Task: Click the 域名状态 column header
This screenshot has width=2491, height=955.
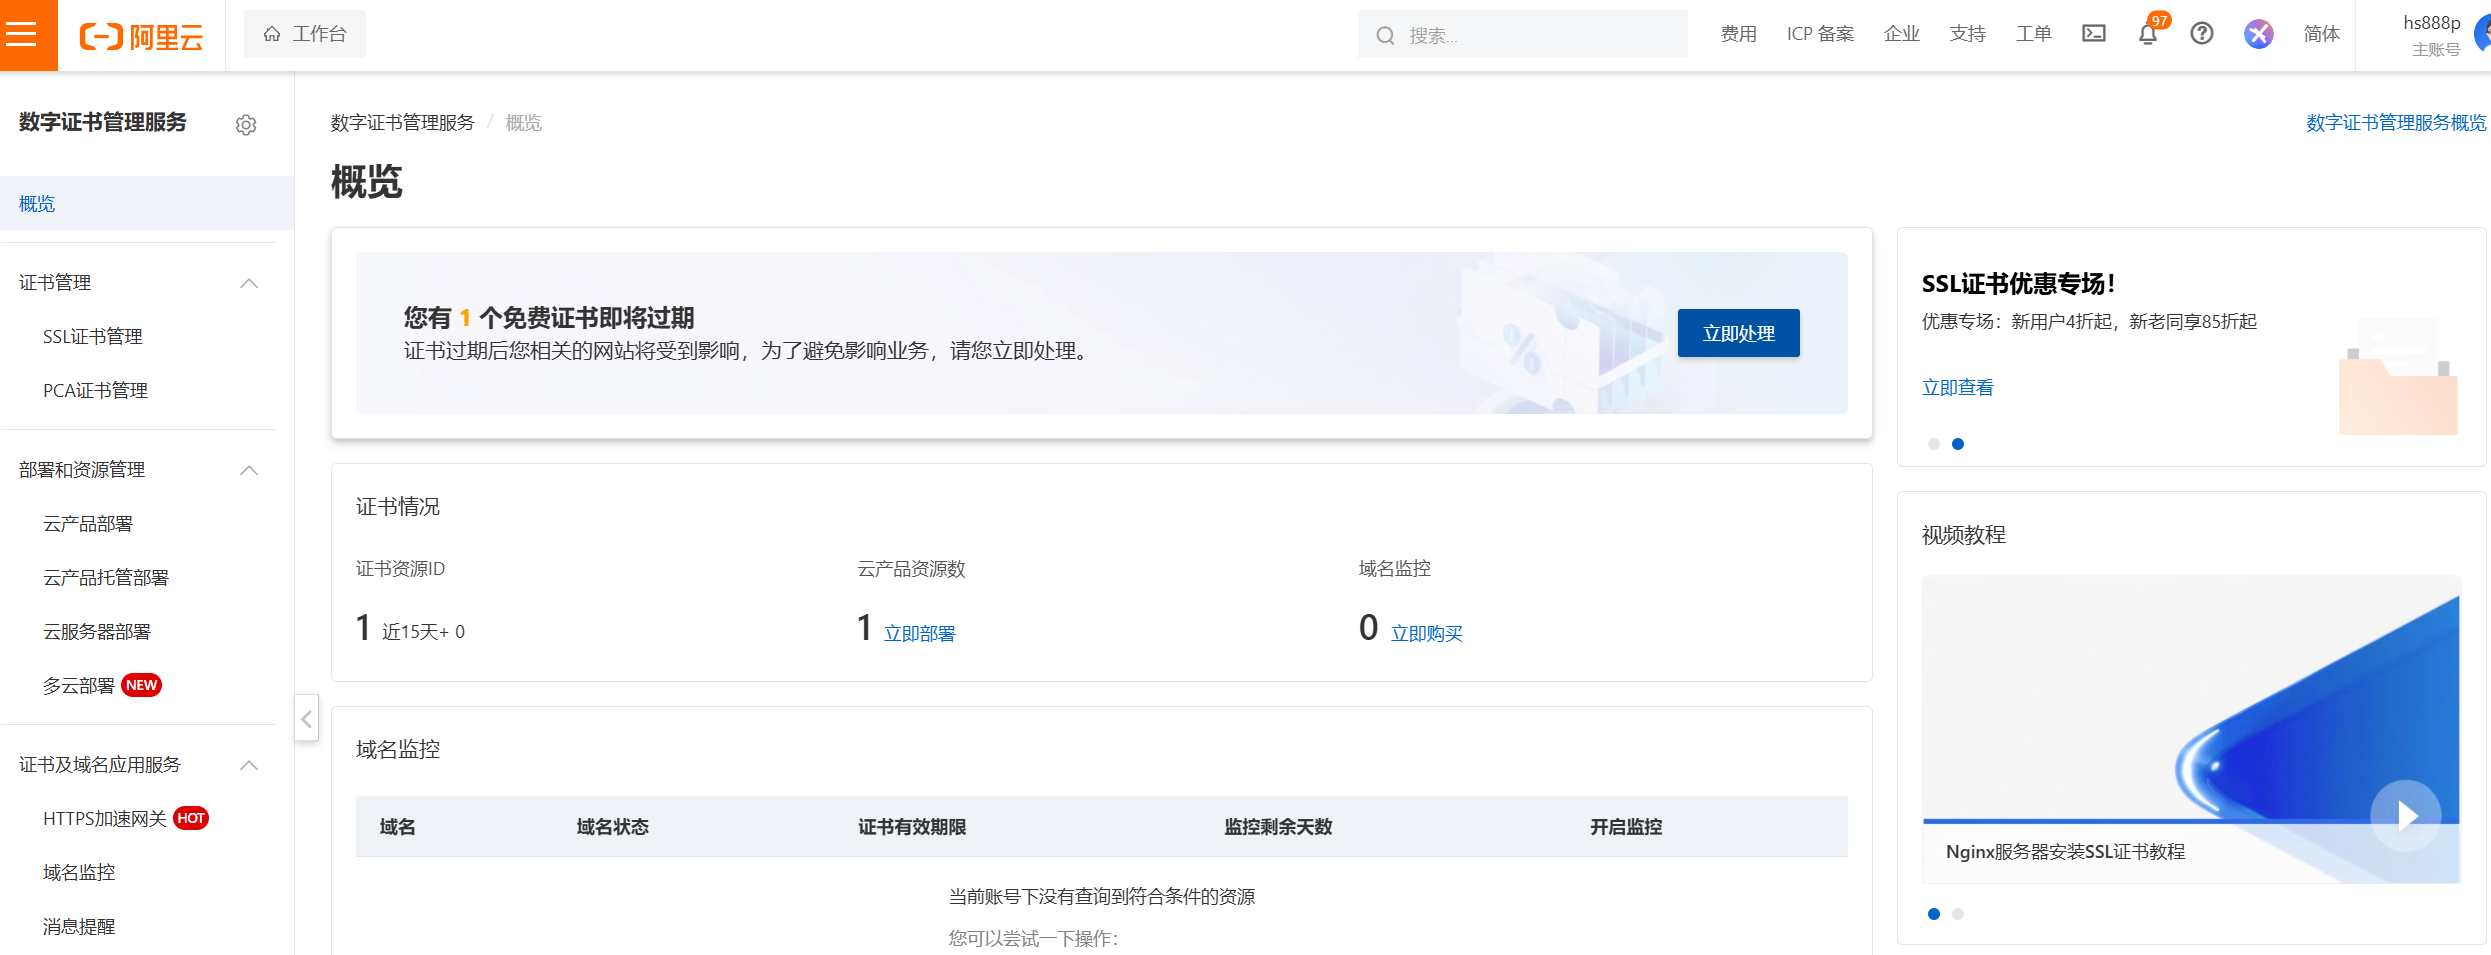Action: tap(613, 827)
